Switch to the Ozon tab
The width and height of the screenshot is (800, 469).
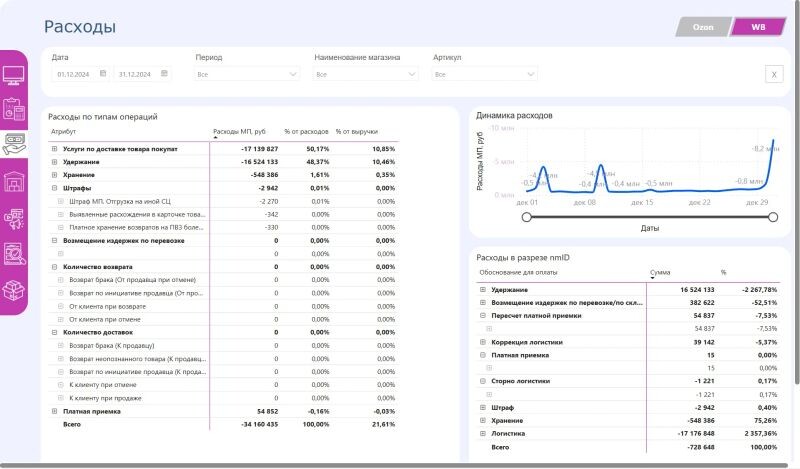703,27
